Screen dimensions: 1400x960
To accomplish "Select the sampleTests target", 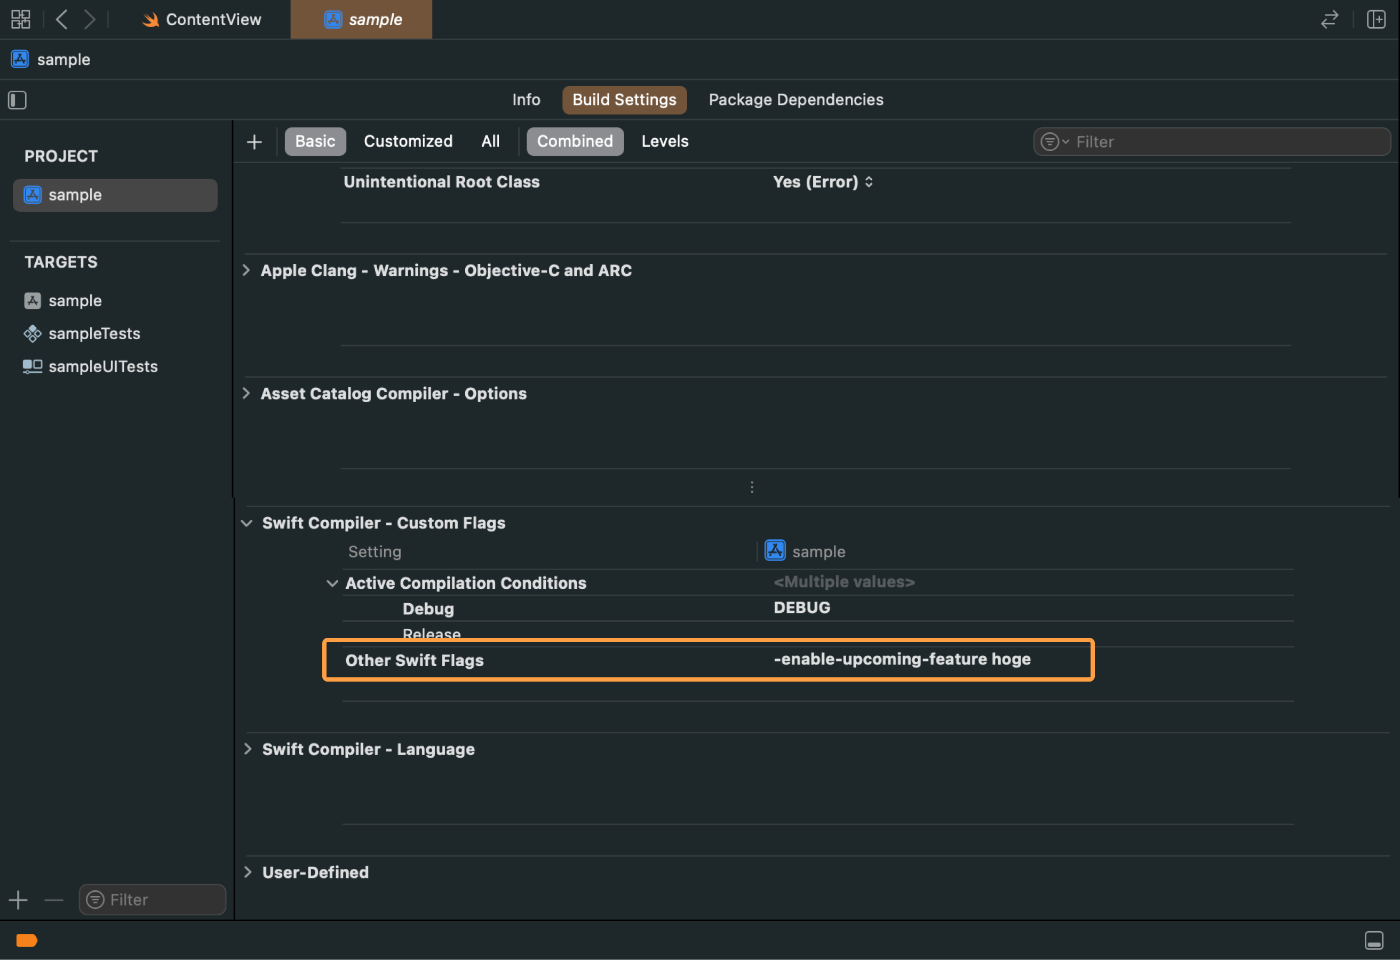I will coord(93,333).
